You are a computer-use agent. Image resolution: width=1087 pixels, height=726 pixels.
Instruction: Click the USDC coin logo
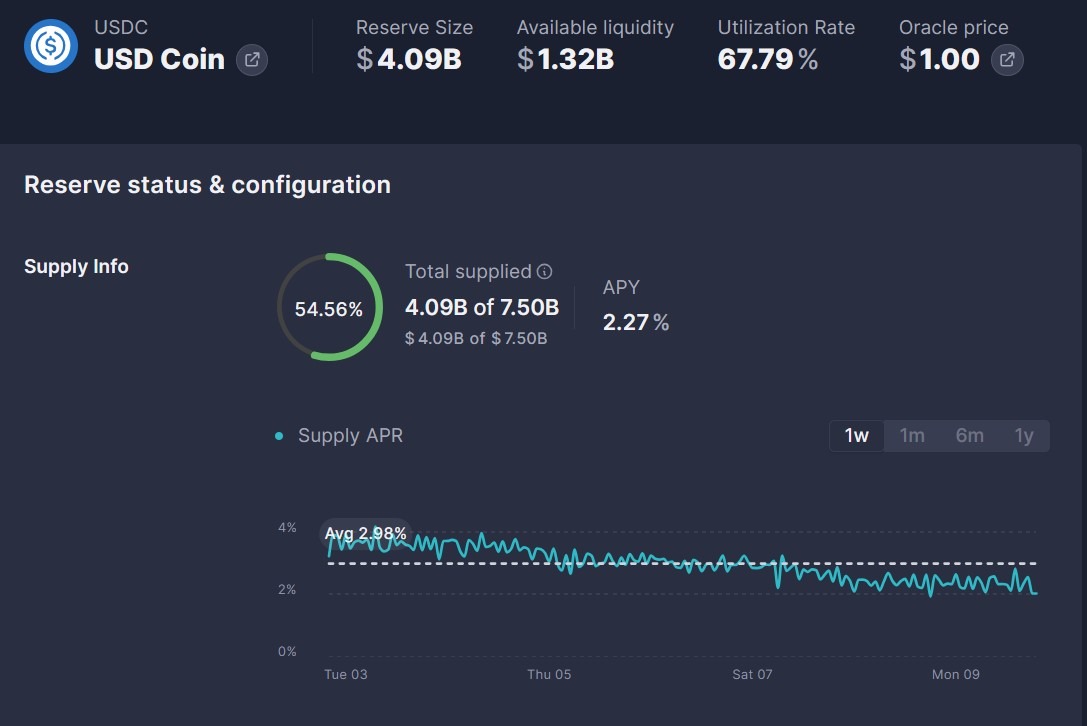(x=50, y=46)
